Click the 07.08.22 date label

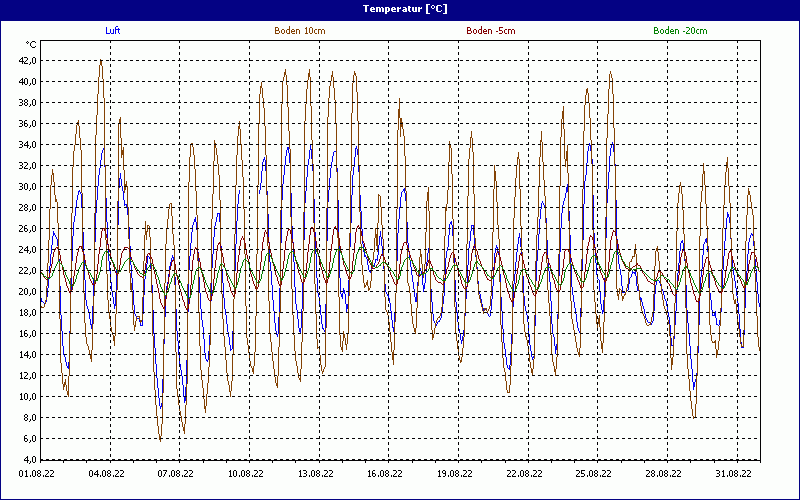point(175,475)
